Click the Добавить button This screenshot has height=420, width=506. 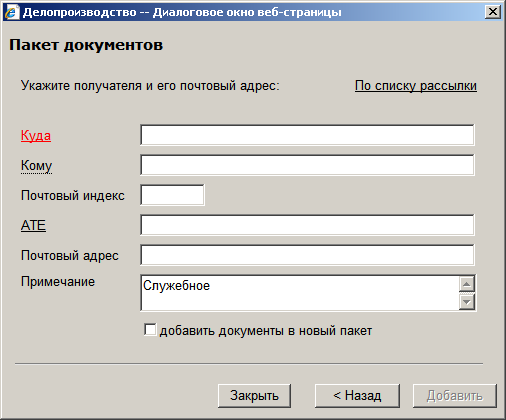[455, 396]
